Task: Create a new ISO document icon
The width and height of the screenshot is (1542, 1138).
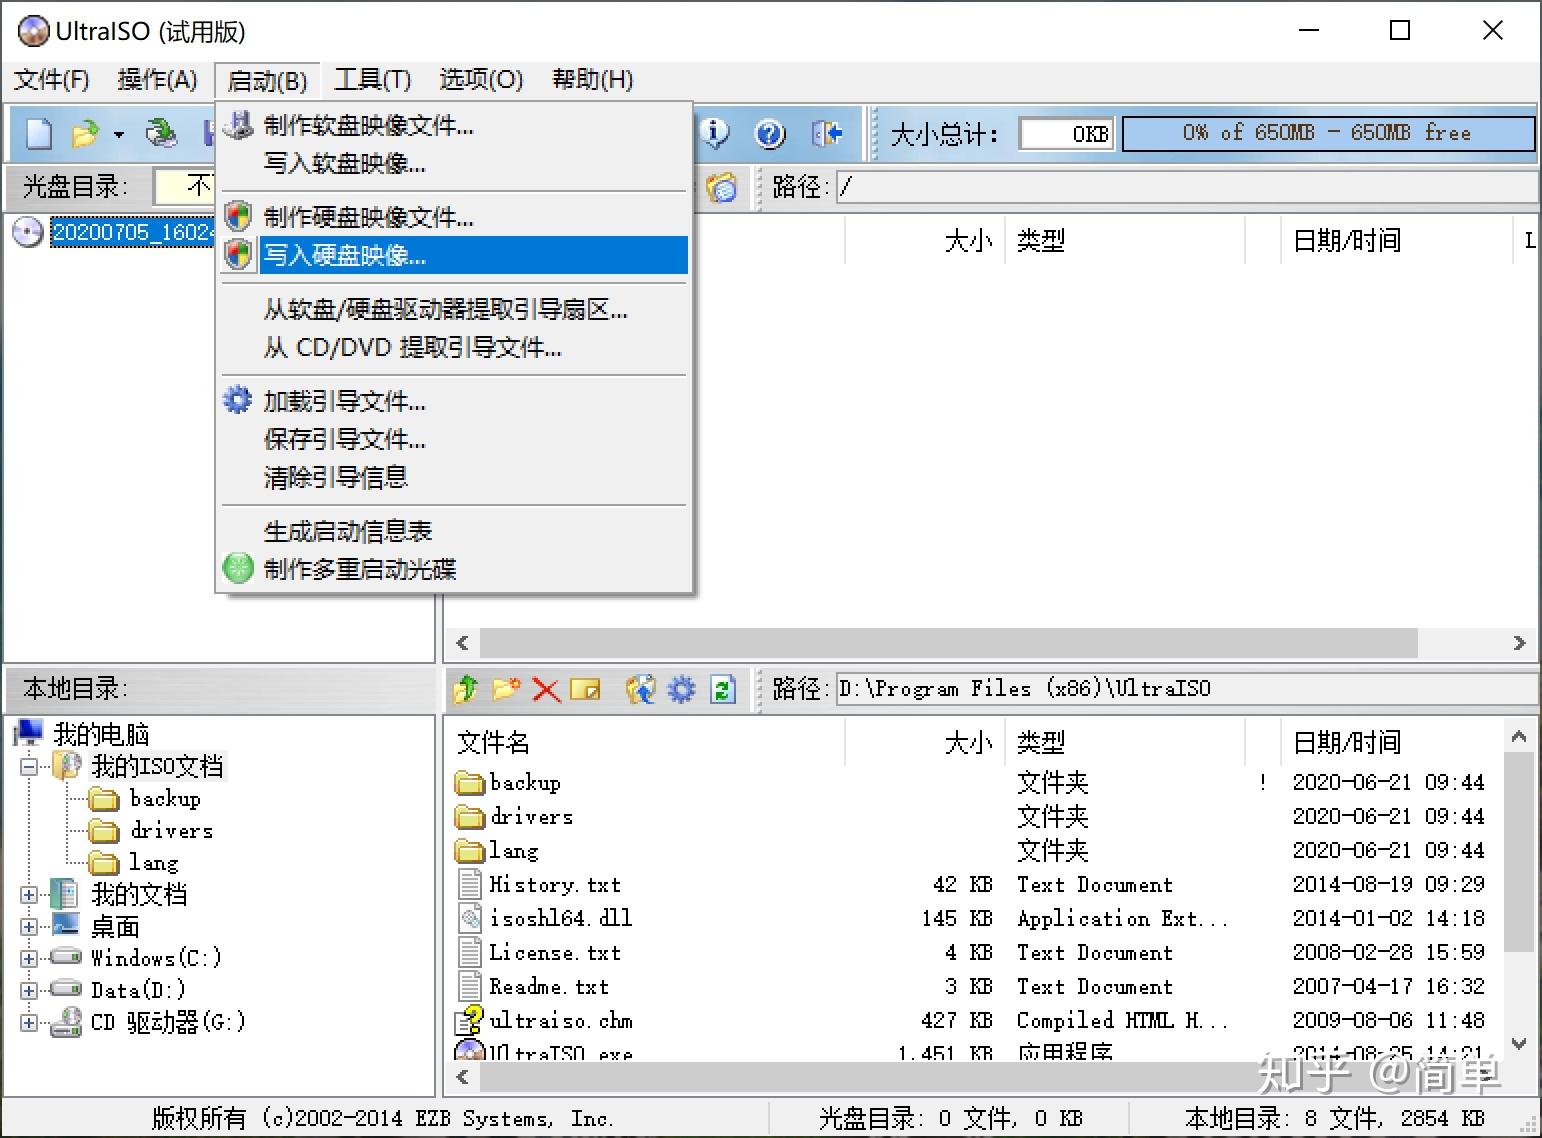Action: tap(36, 133)
